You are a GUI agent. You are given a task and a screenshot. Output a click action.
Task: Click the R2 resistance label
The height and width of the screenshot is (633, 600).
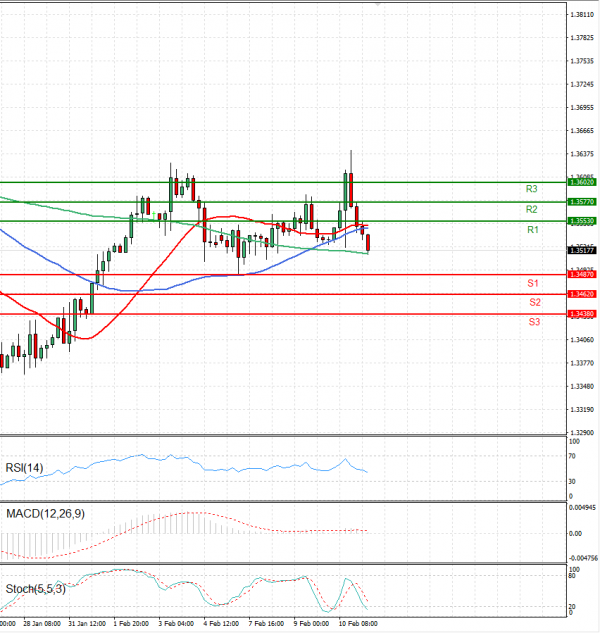531,209
